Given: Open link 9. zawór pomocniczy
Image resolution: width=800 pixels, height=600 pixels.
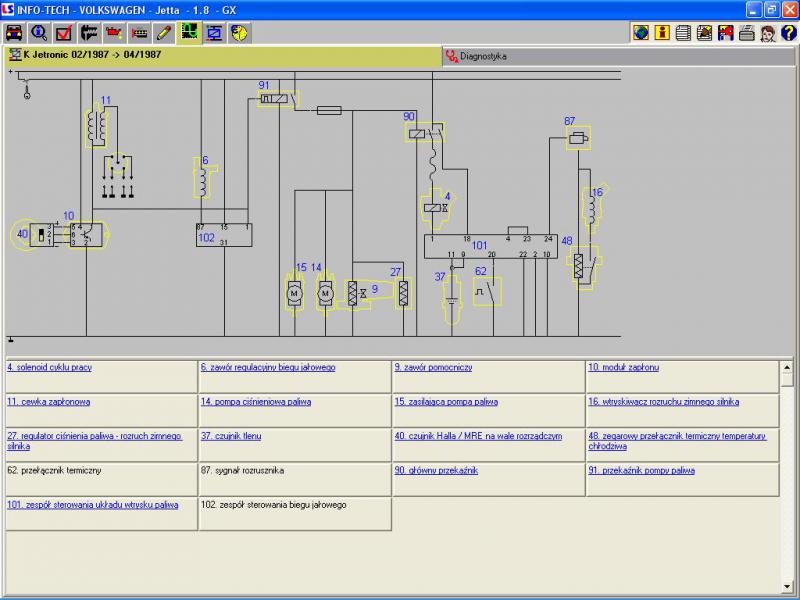Looking at the screenshot, I should click(x=433, y=367).
